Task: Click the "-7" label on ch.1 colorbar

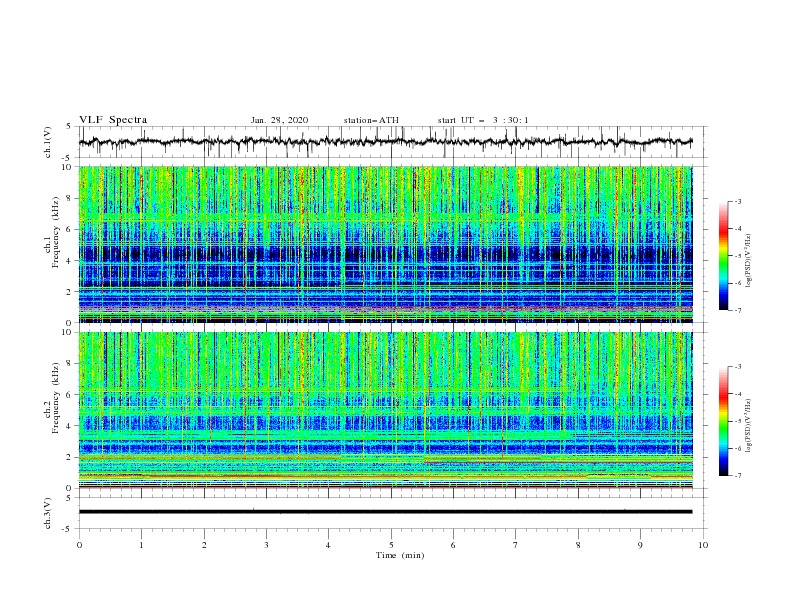Action: [x=738, y=310]
